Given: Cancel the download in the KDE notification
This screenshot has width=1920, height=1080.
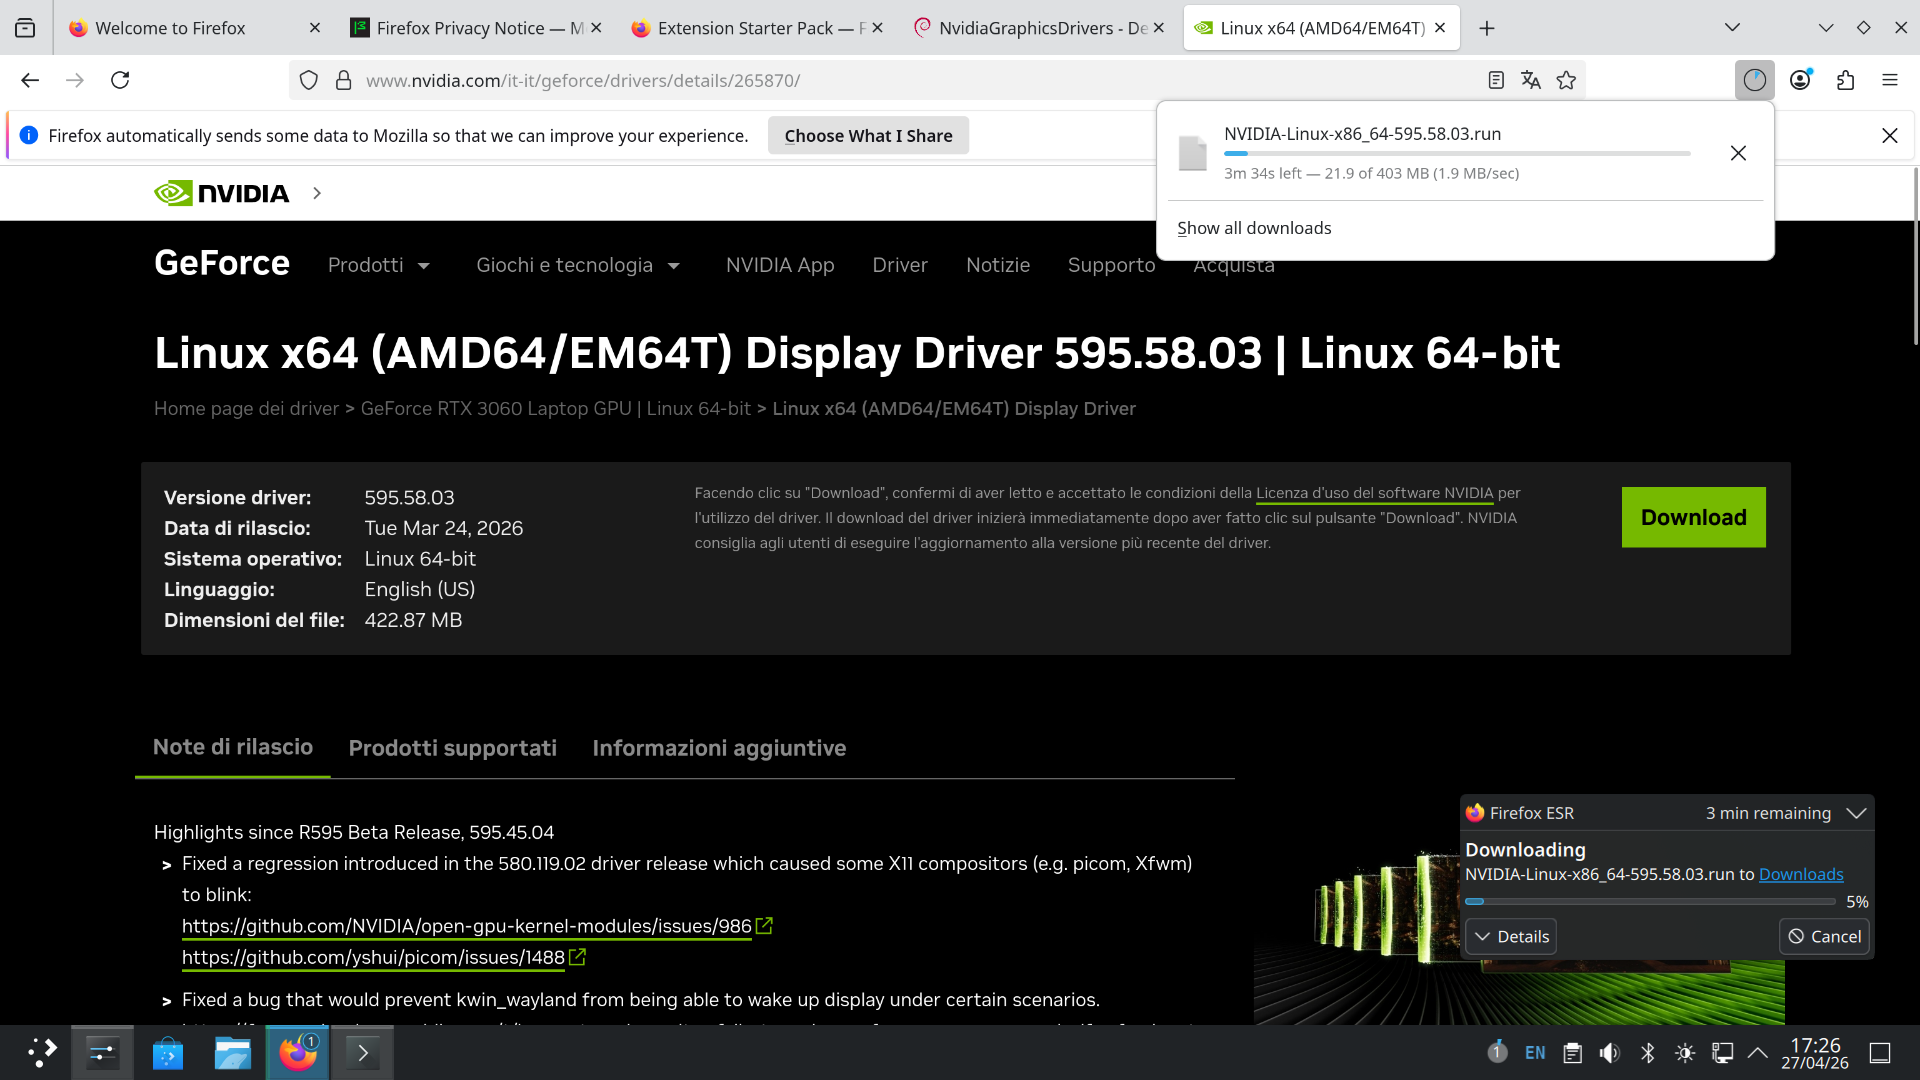Looking at the screenshot, I should [x=1824, y=936].
